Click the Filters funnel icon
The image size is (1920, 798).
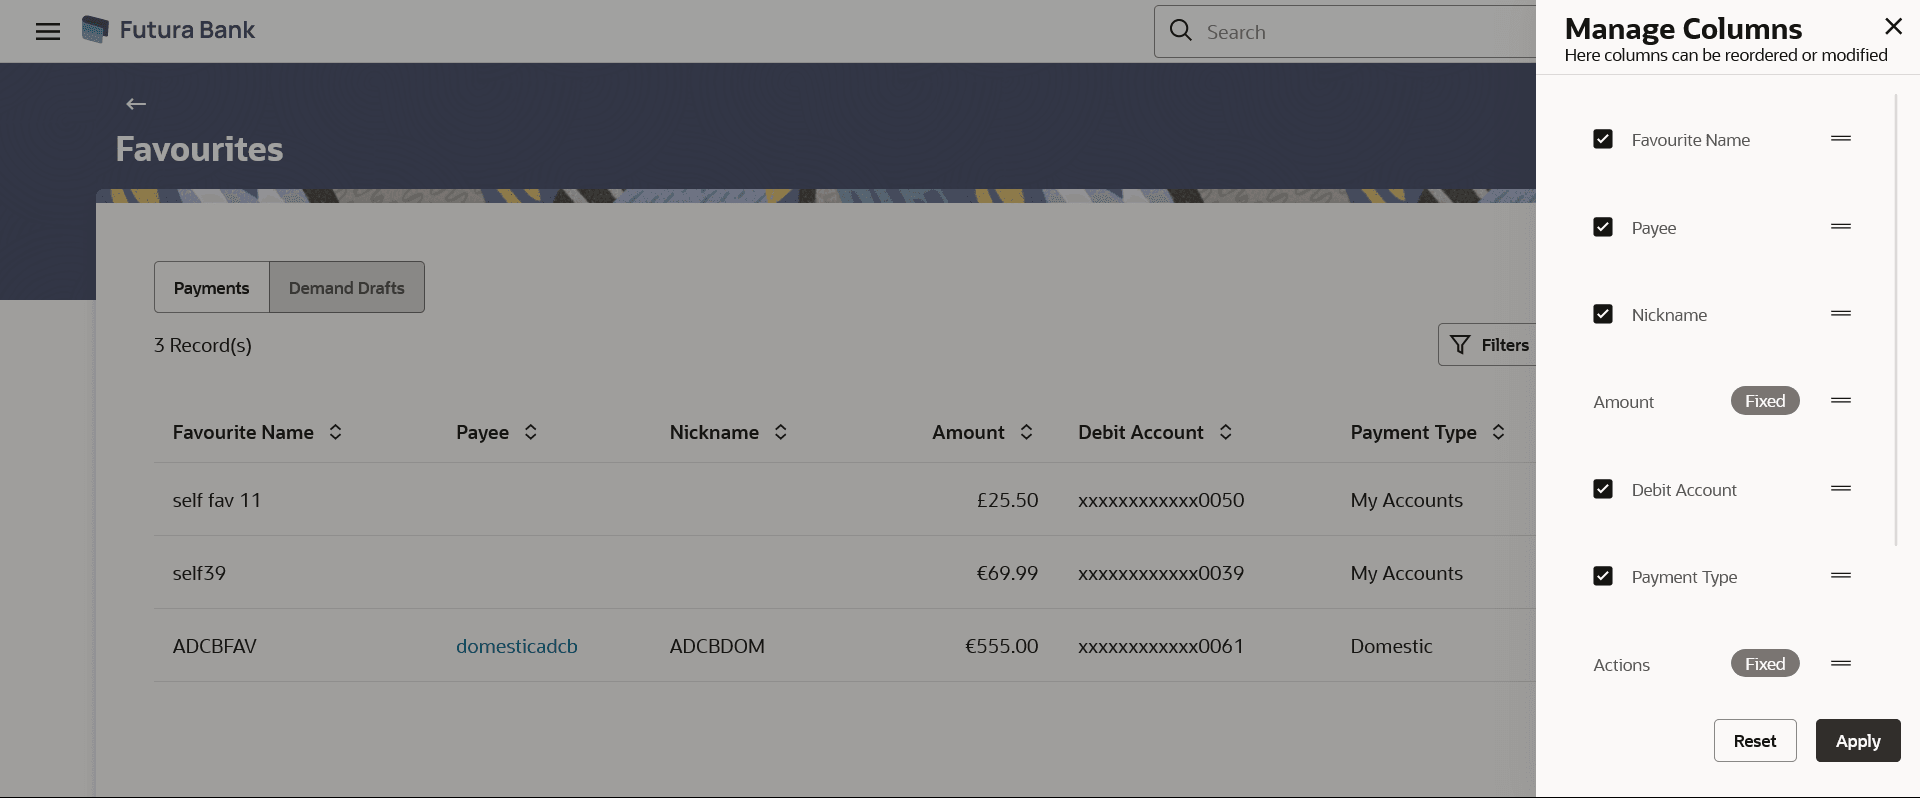point(1460,345)
